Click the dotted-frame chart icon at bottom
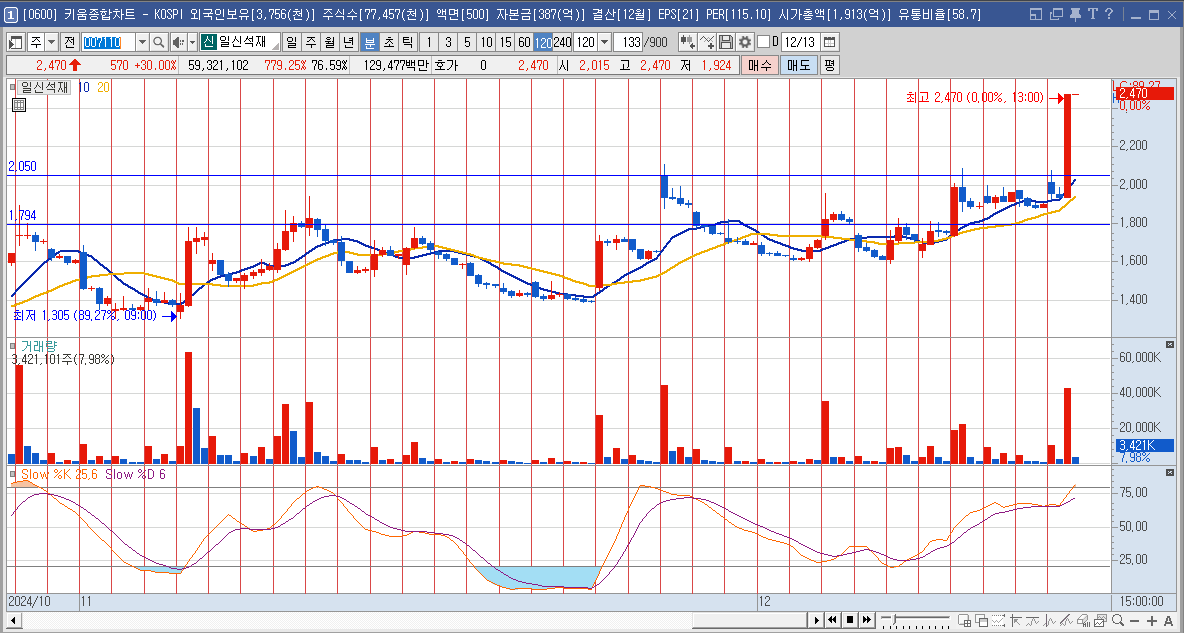 point(998,620)
